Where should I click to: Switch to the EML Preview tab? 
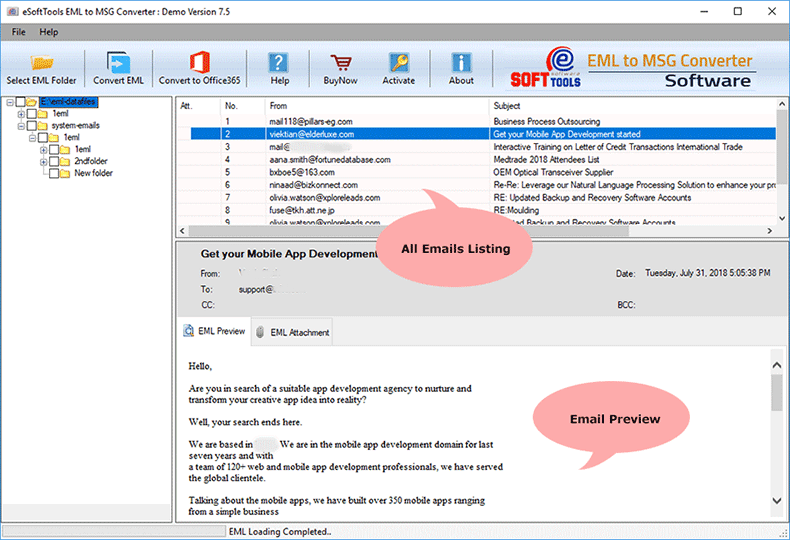tap(215, 331)
